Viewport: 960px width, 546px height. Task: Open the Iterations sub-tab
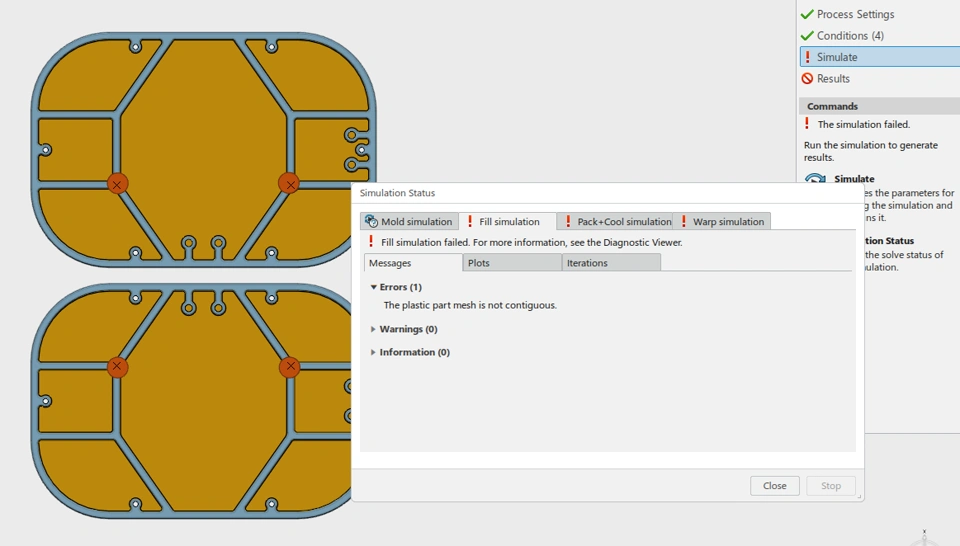(x=612, y=263)
